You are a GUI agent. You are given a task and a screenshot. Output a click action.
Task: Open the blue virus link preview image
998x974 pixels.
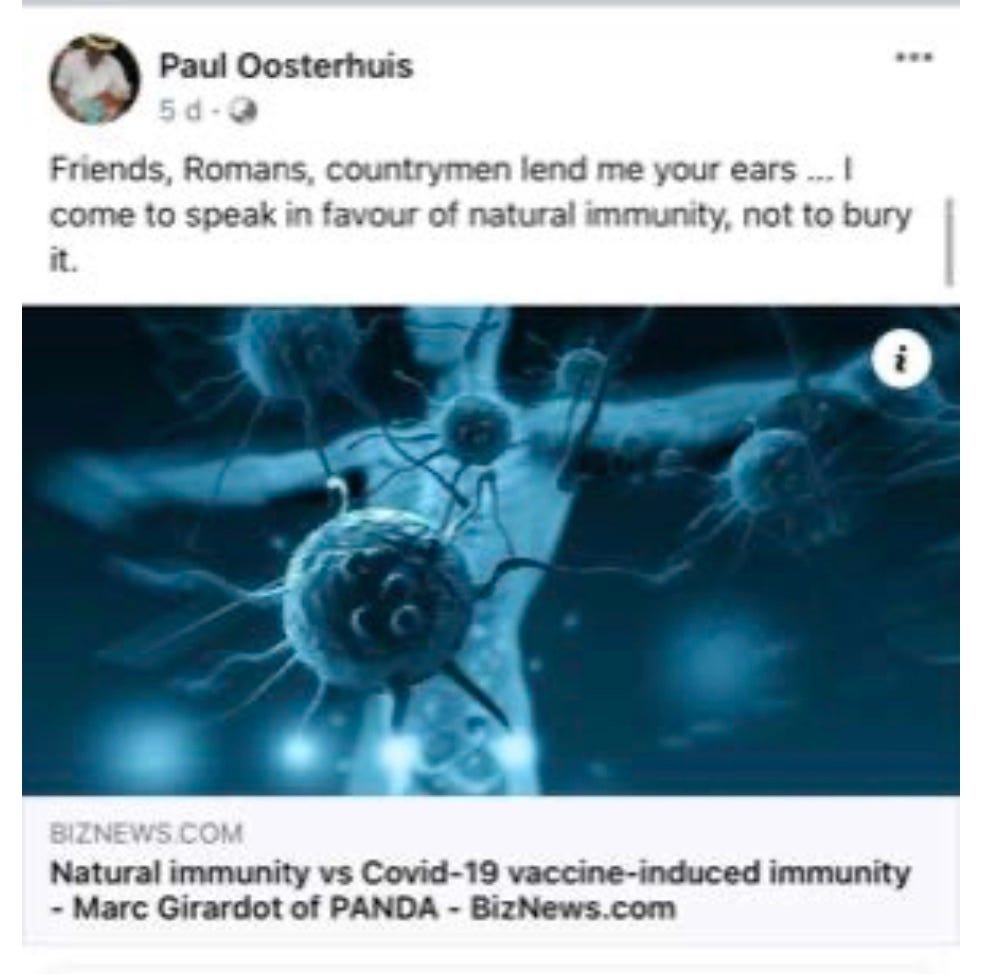tap(491, 551)
